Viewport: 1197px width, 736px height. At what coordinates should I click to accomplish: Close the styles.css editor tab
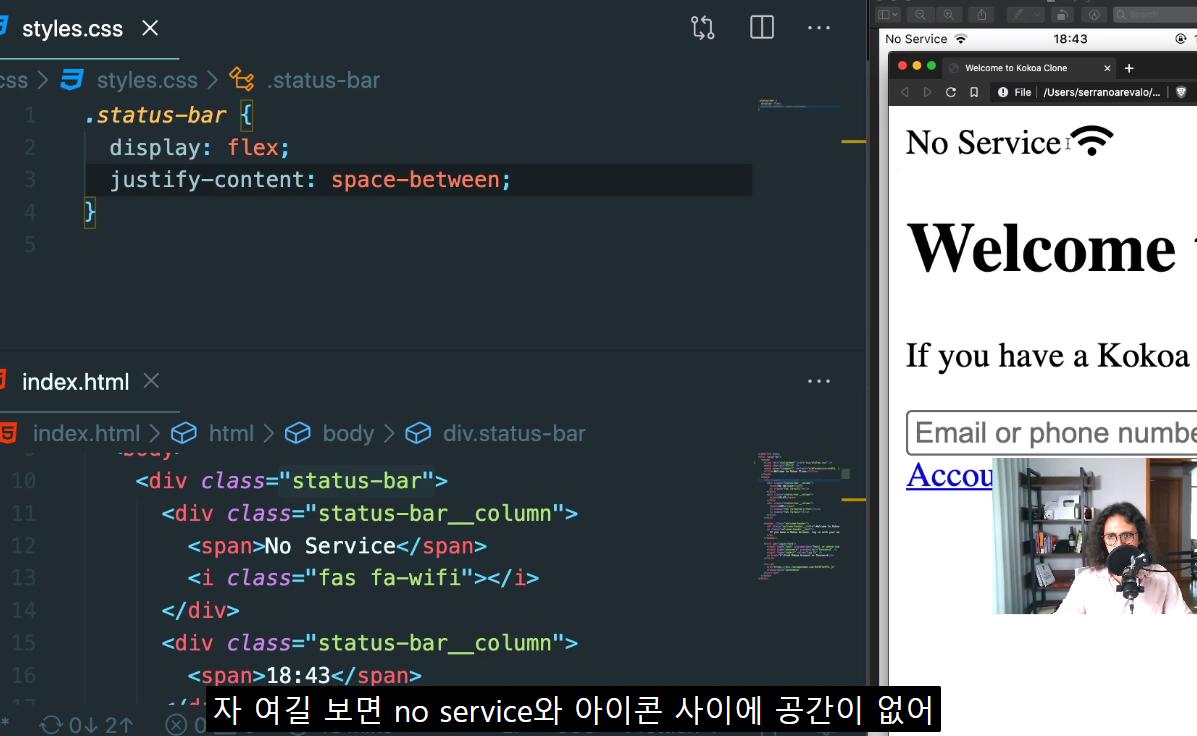(x=150, y=28)
